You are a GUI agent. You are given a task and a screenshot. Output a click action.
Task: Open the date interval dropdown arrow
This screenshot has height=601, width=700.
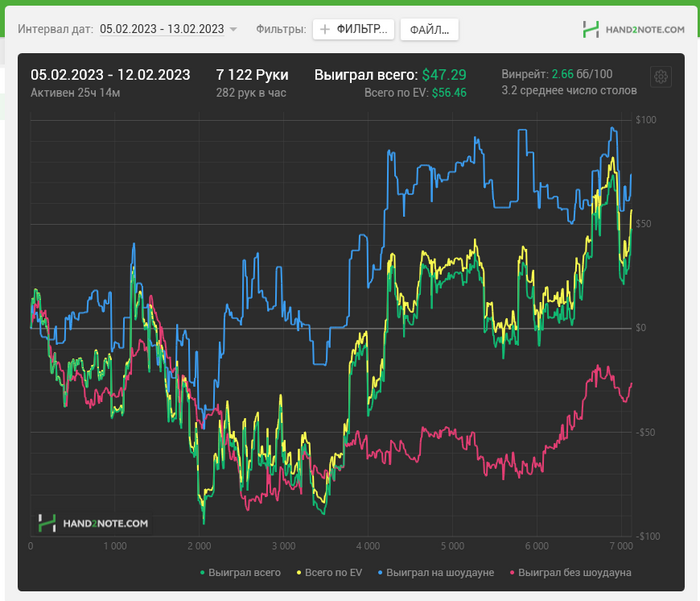(233, 29)
